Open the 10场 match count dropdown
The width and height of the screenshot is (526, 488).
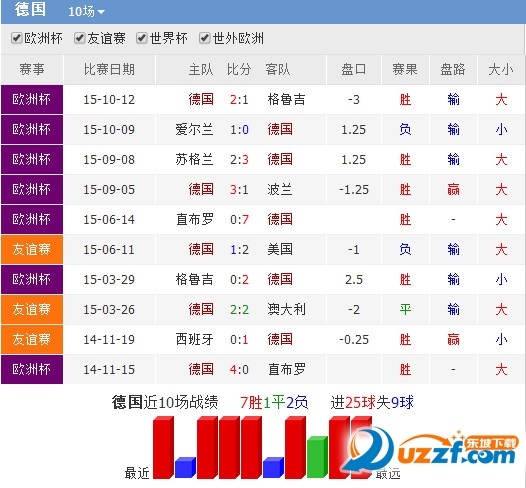pos(87,11)
